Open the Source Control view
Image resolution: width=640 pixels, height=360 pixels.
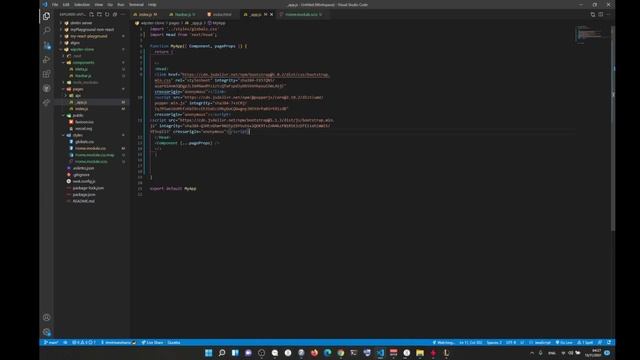click(47, 45)
